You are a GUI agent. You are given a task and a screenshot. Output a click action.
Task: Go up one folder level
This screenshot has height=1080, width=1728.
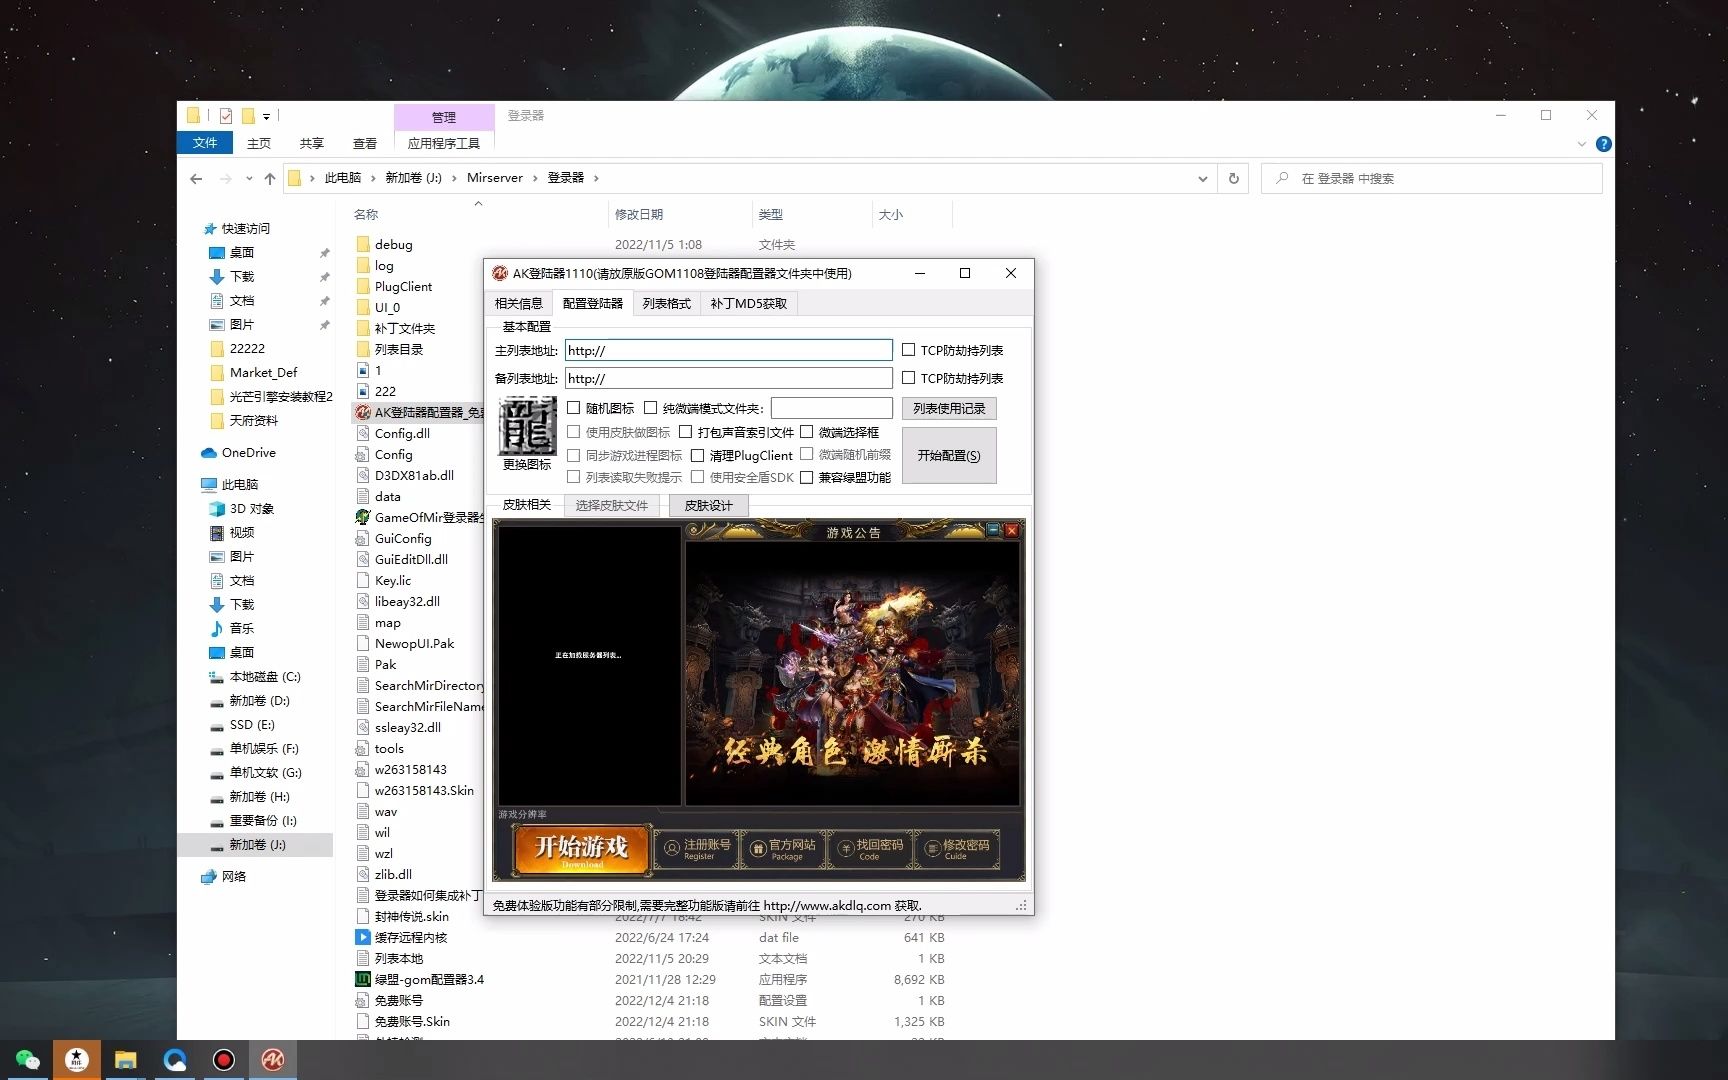click(270, 179)
